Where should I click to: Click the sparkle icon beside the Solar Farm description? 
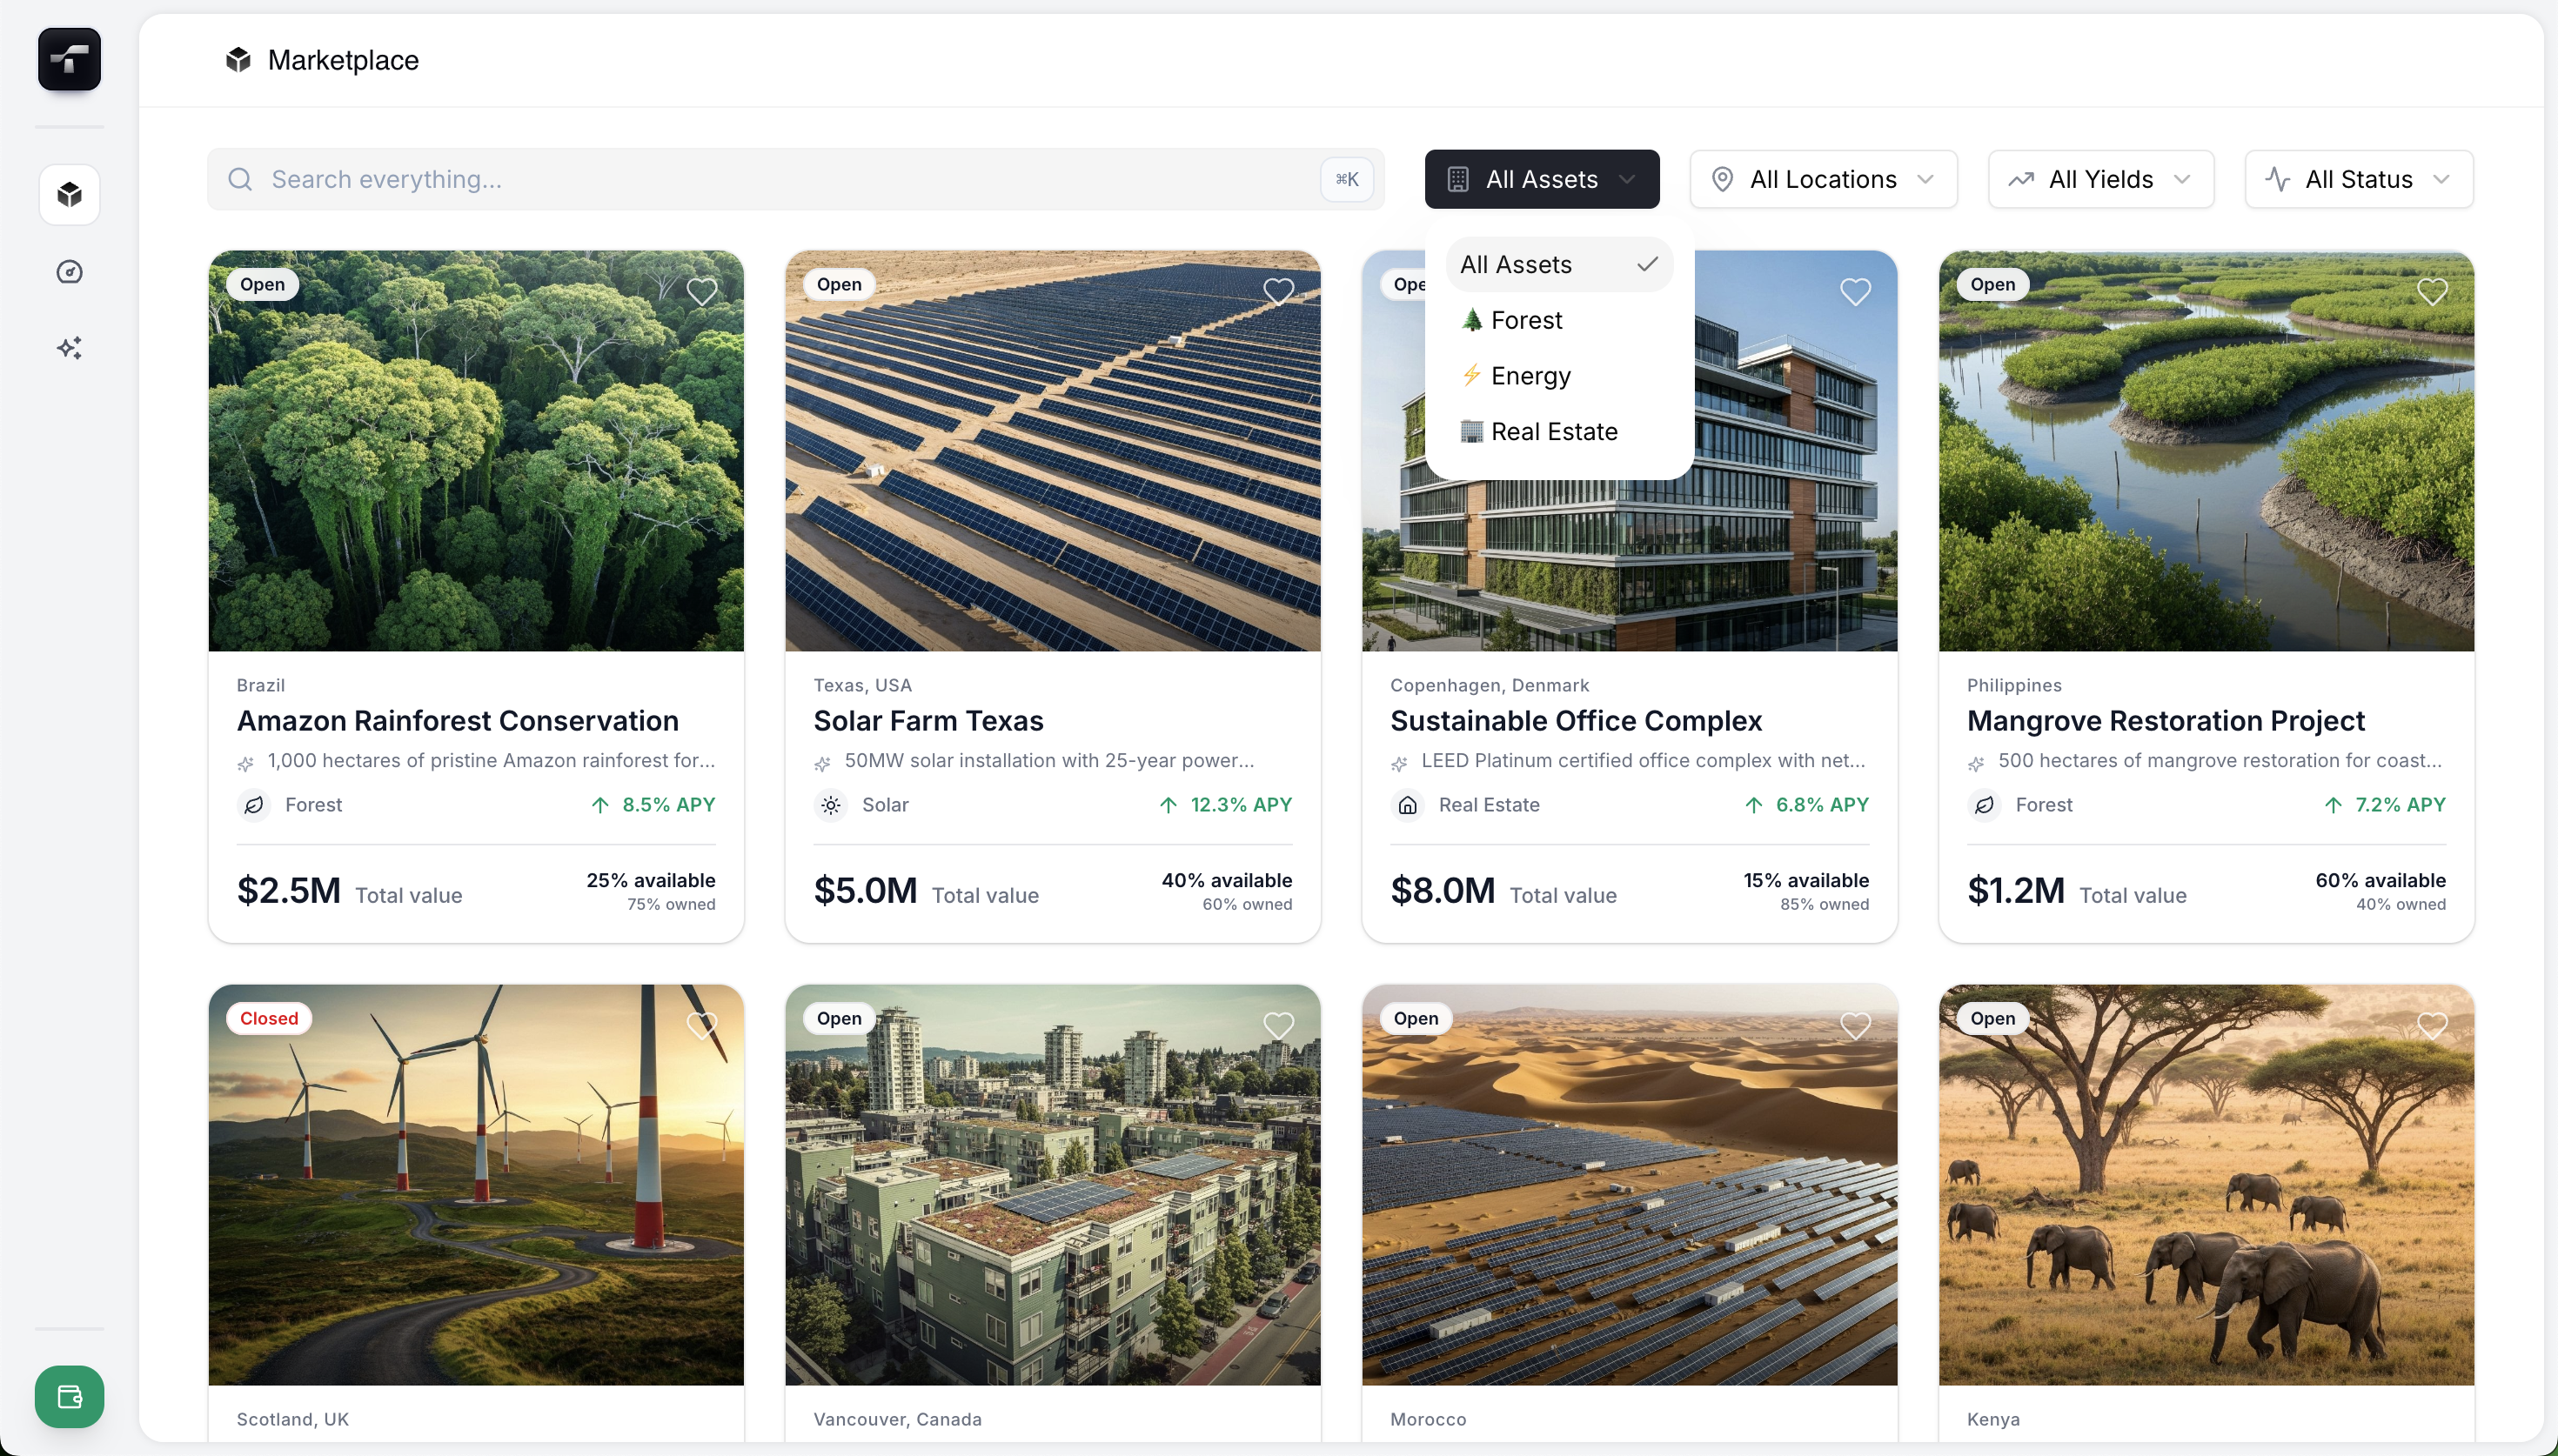pyautogui.click(x=822, y=764)
